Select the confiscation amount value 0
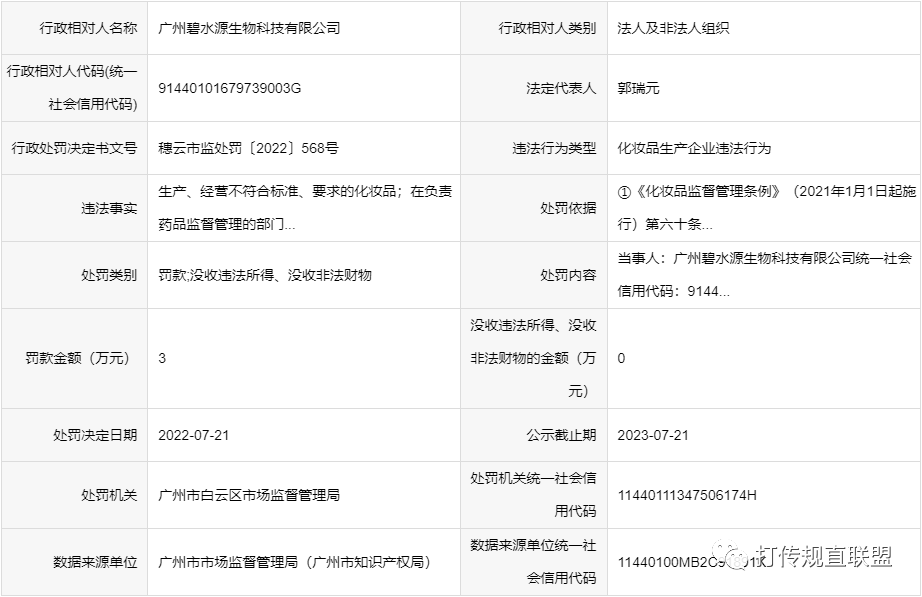Viewport: 922px width, 597px height. (x=621, y=358)
